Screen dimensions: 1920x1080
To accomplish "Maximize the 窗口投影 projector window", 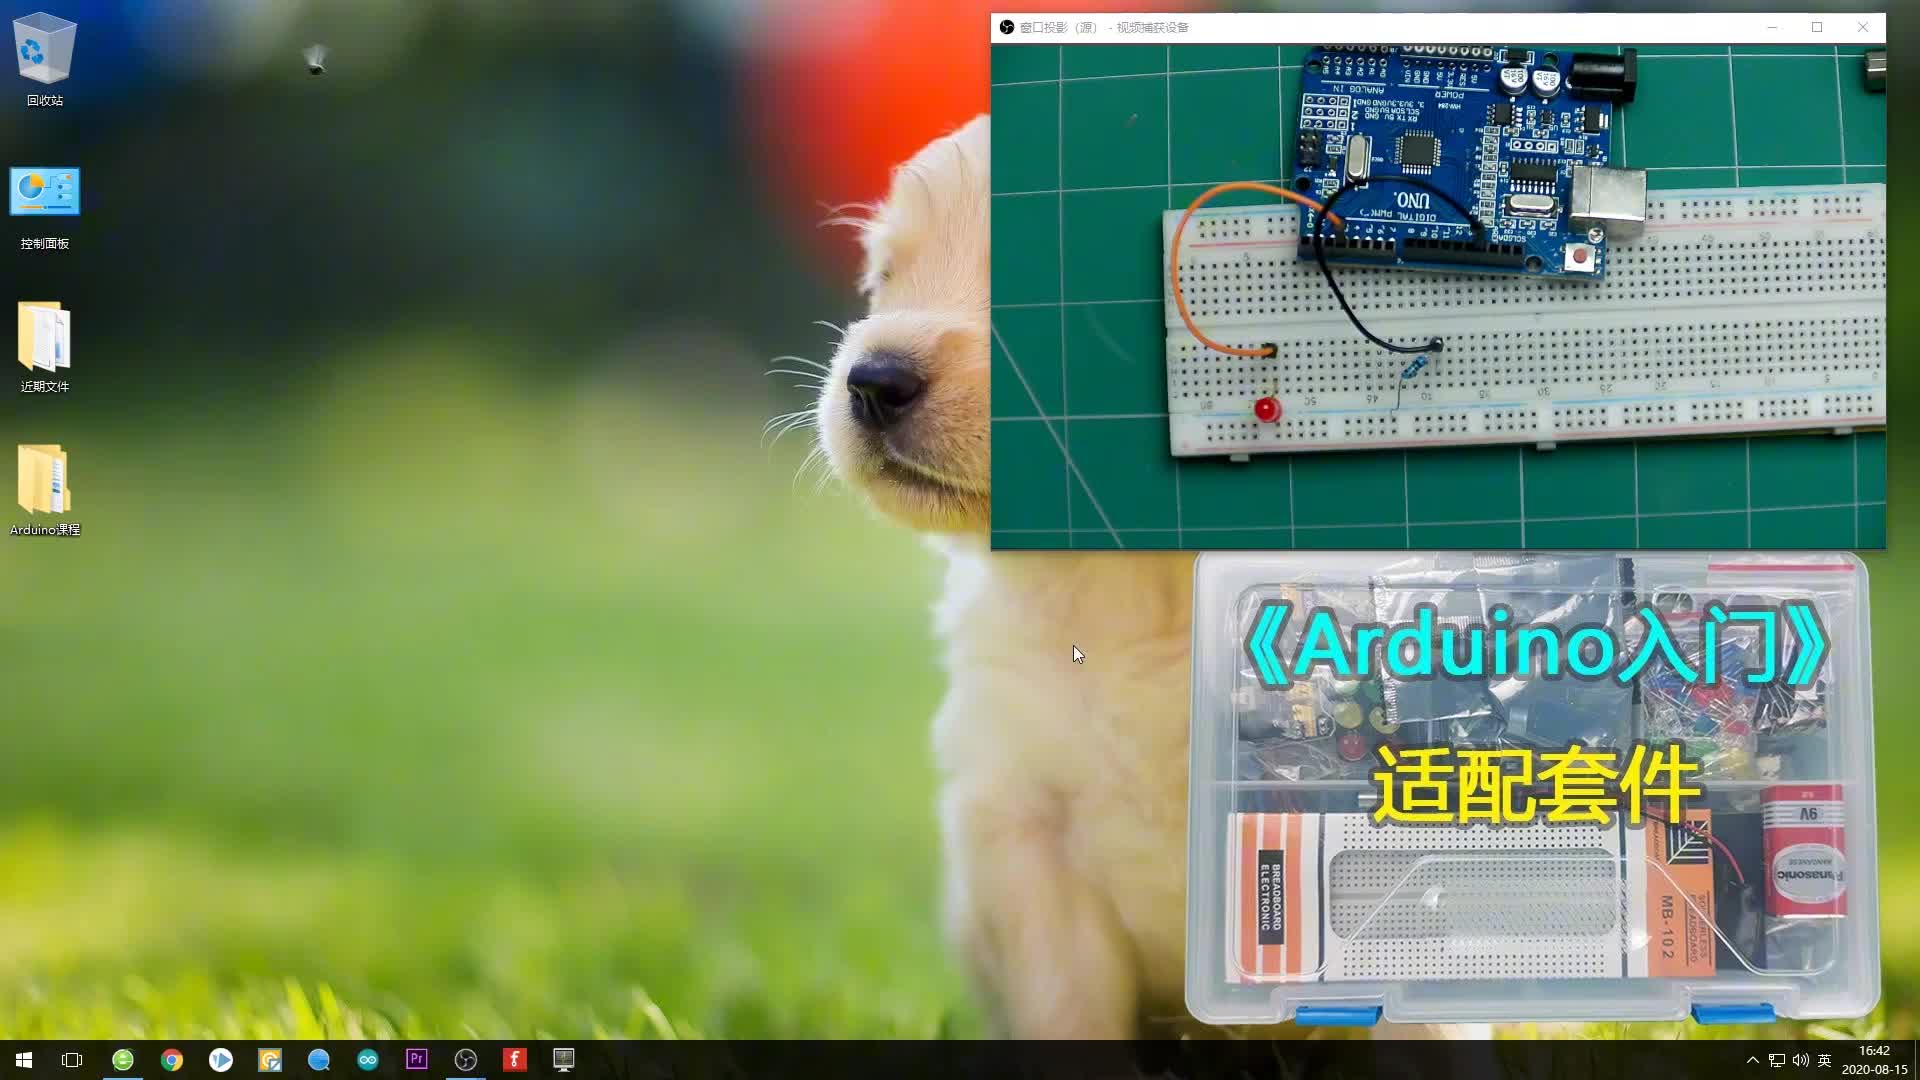I will pos(1817,27).
